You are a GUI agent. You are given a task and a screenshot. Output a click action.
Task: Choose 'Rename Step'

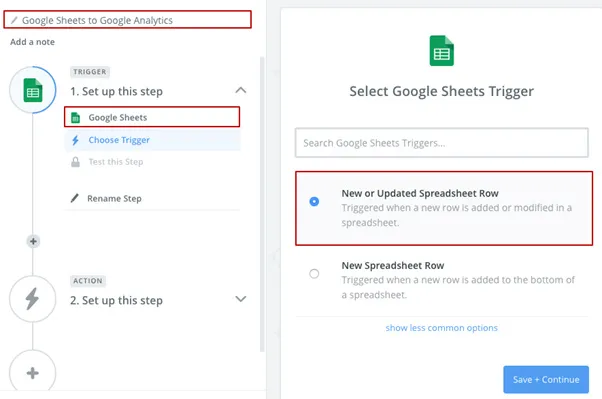tap(114, 199)
